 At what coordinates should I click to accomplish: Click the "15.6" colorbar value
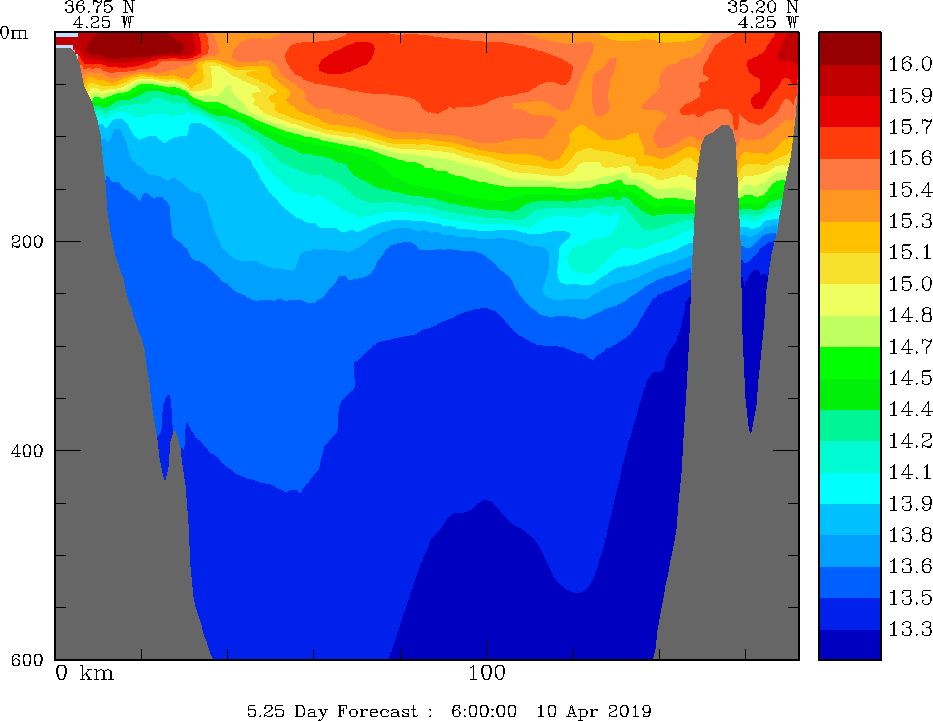tap(910, 158)
